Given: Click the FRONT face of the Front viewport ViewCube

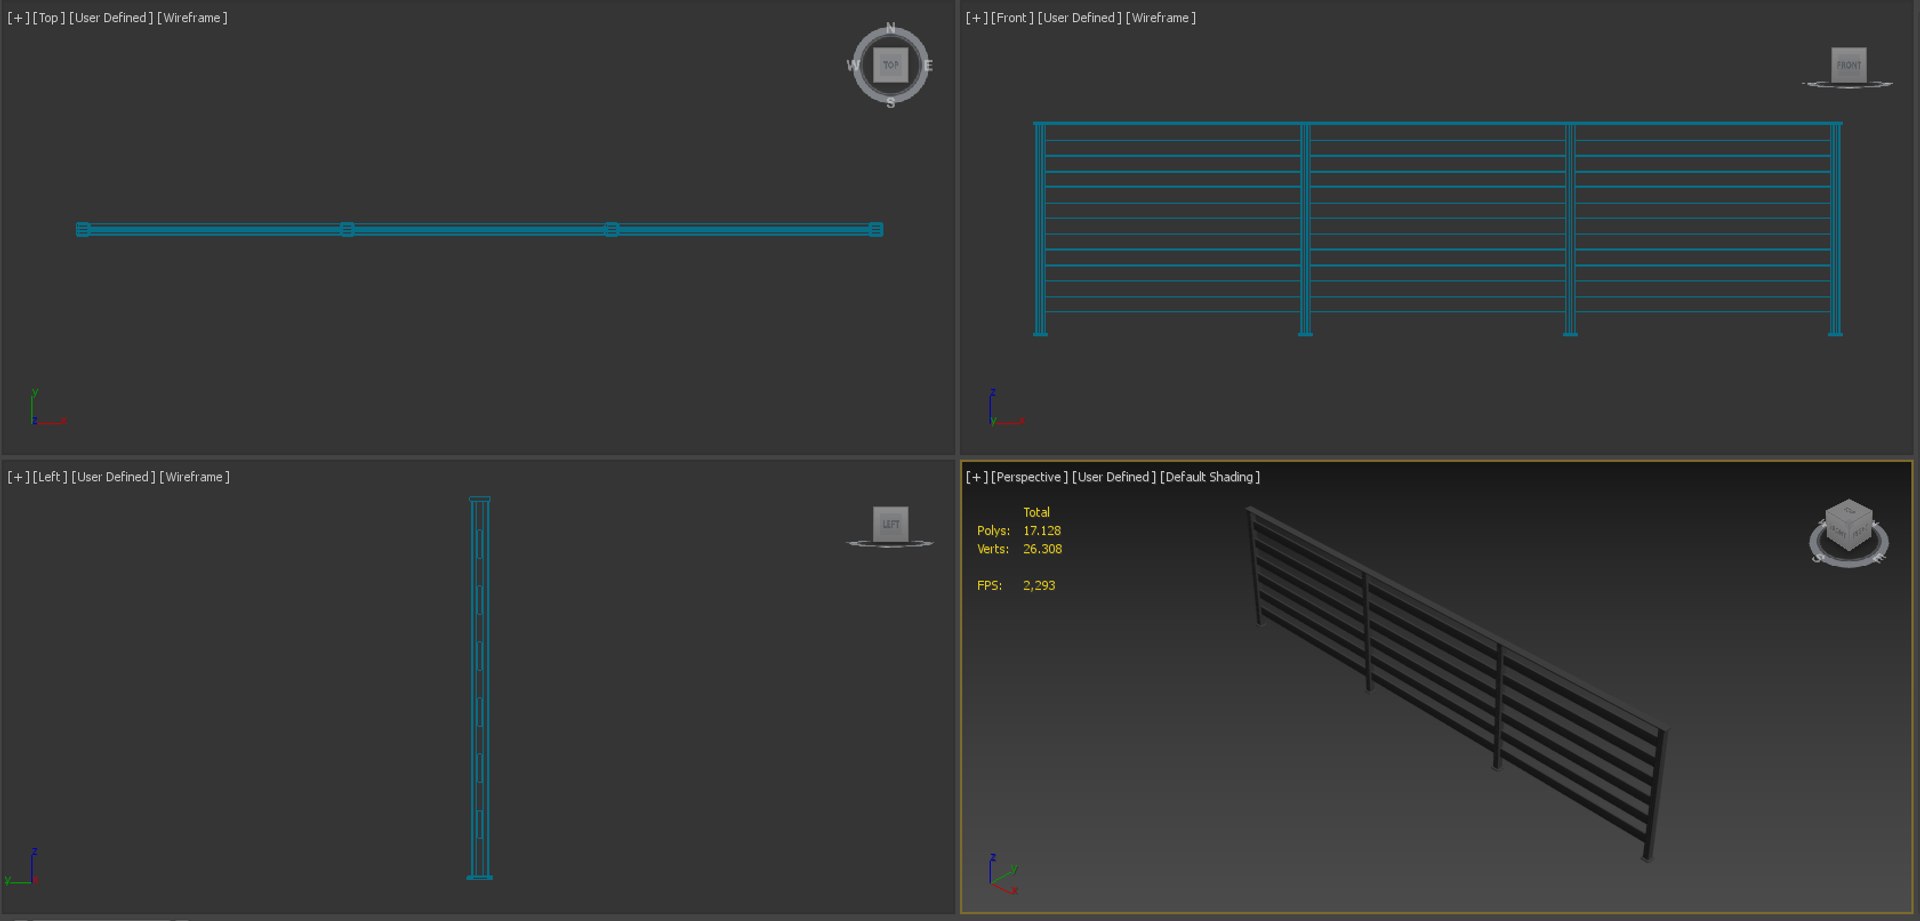Looking at the screenshot, I should tap(1848, 65).
